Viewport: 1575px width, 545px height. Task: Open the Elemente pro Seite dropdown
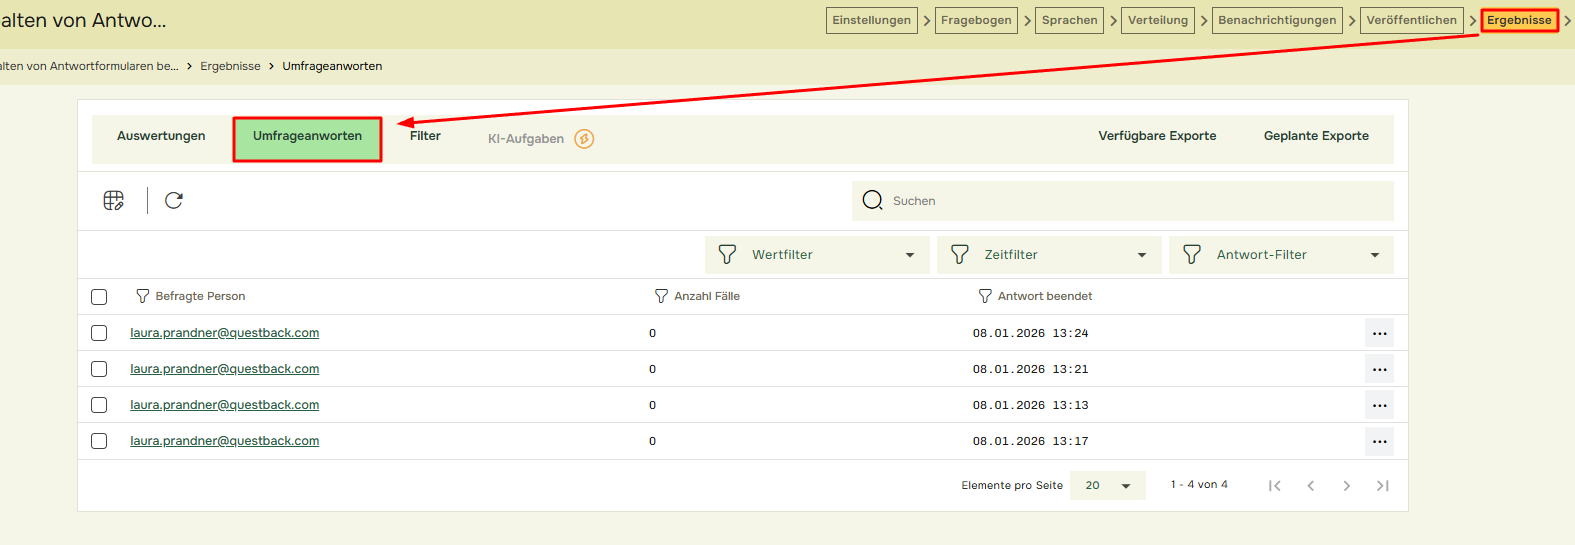tap(1107, 486)
